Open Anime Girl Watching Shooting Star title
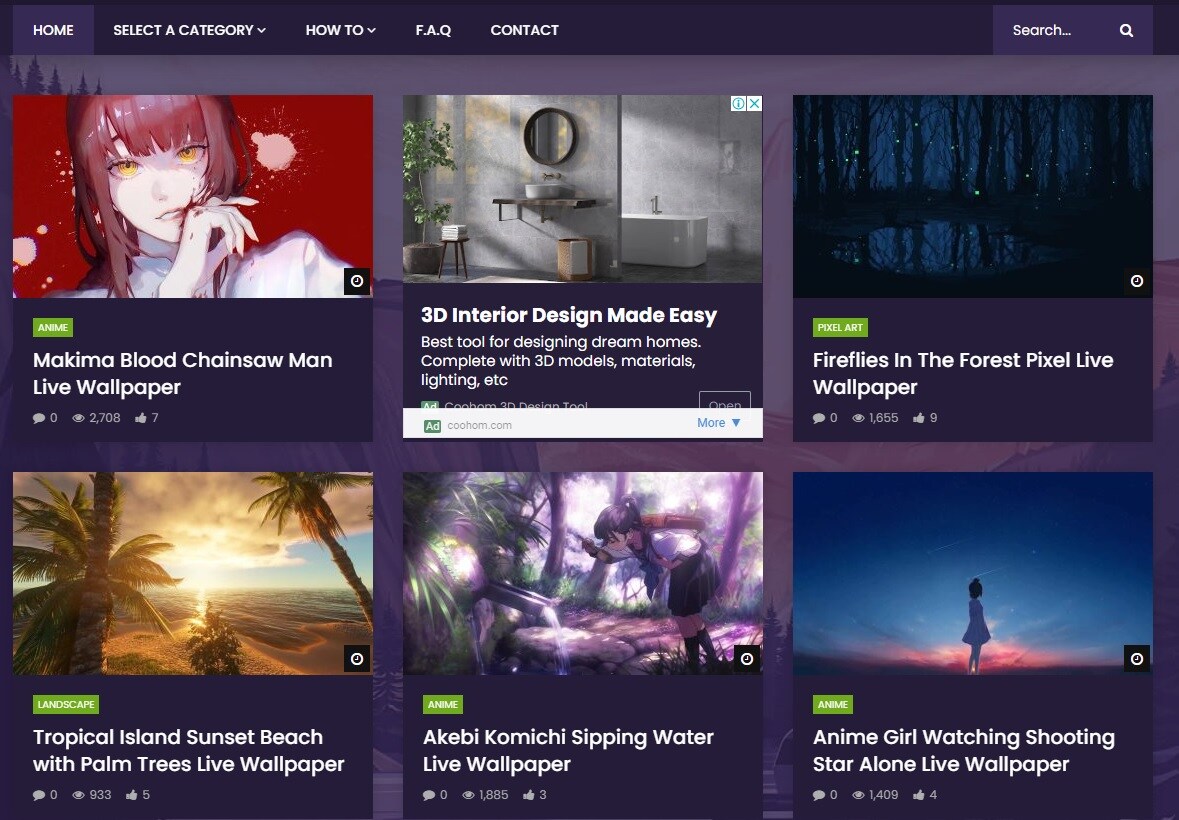This screenshot has width=1179, height=820. point(964,751)
